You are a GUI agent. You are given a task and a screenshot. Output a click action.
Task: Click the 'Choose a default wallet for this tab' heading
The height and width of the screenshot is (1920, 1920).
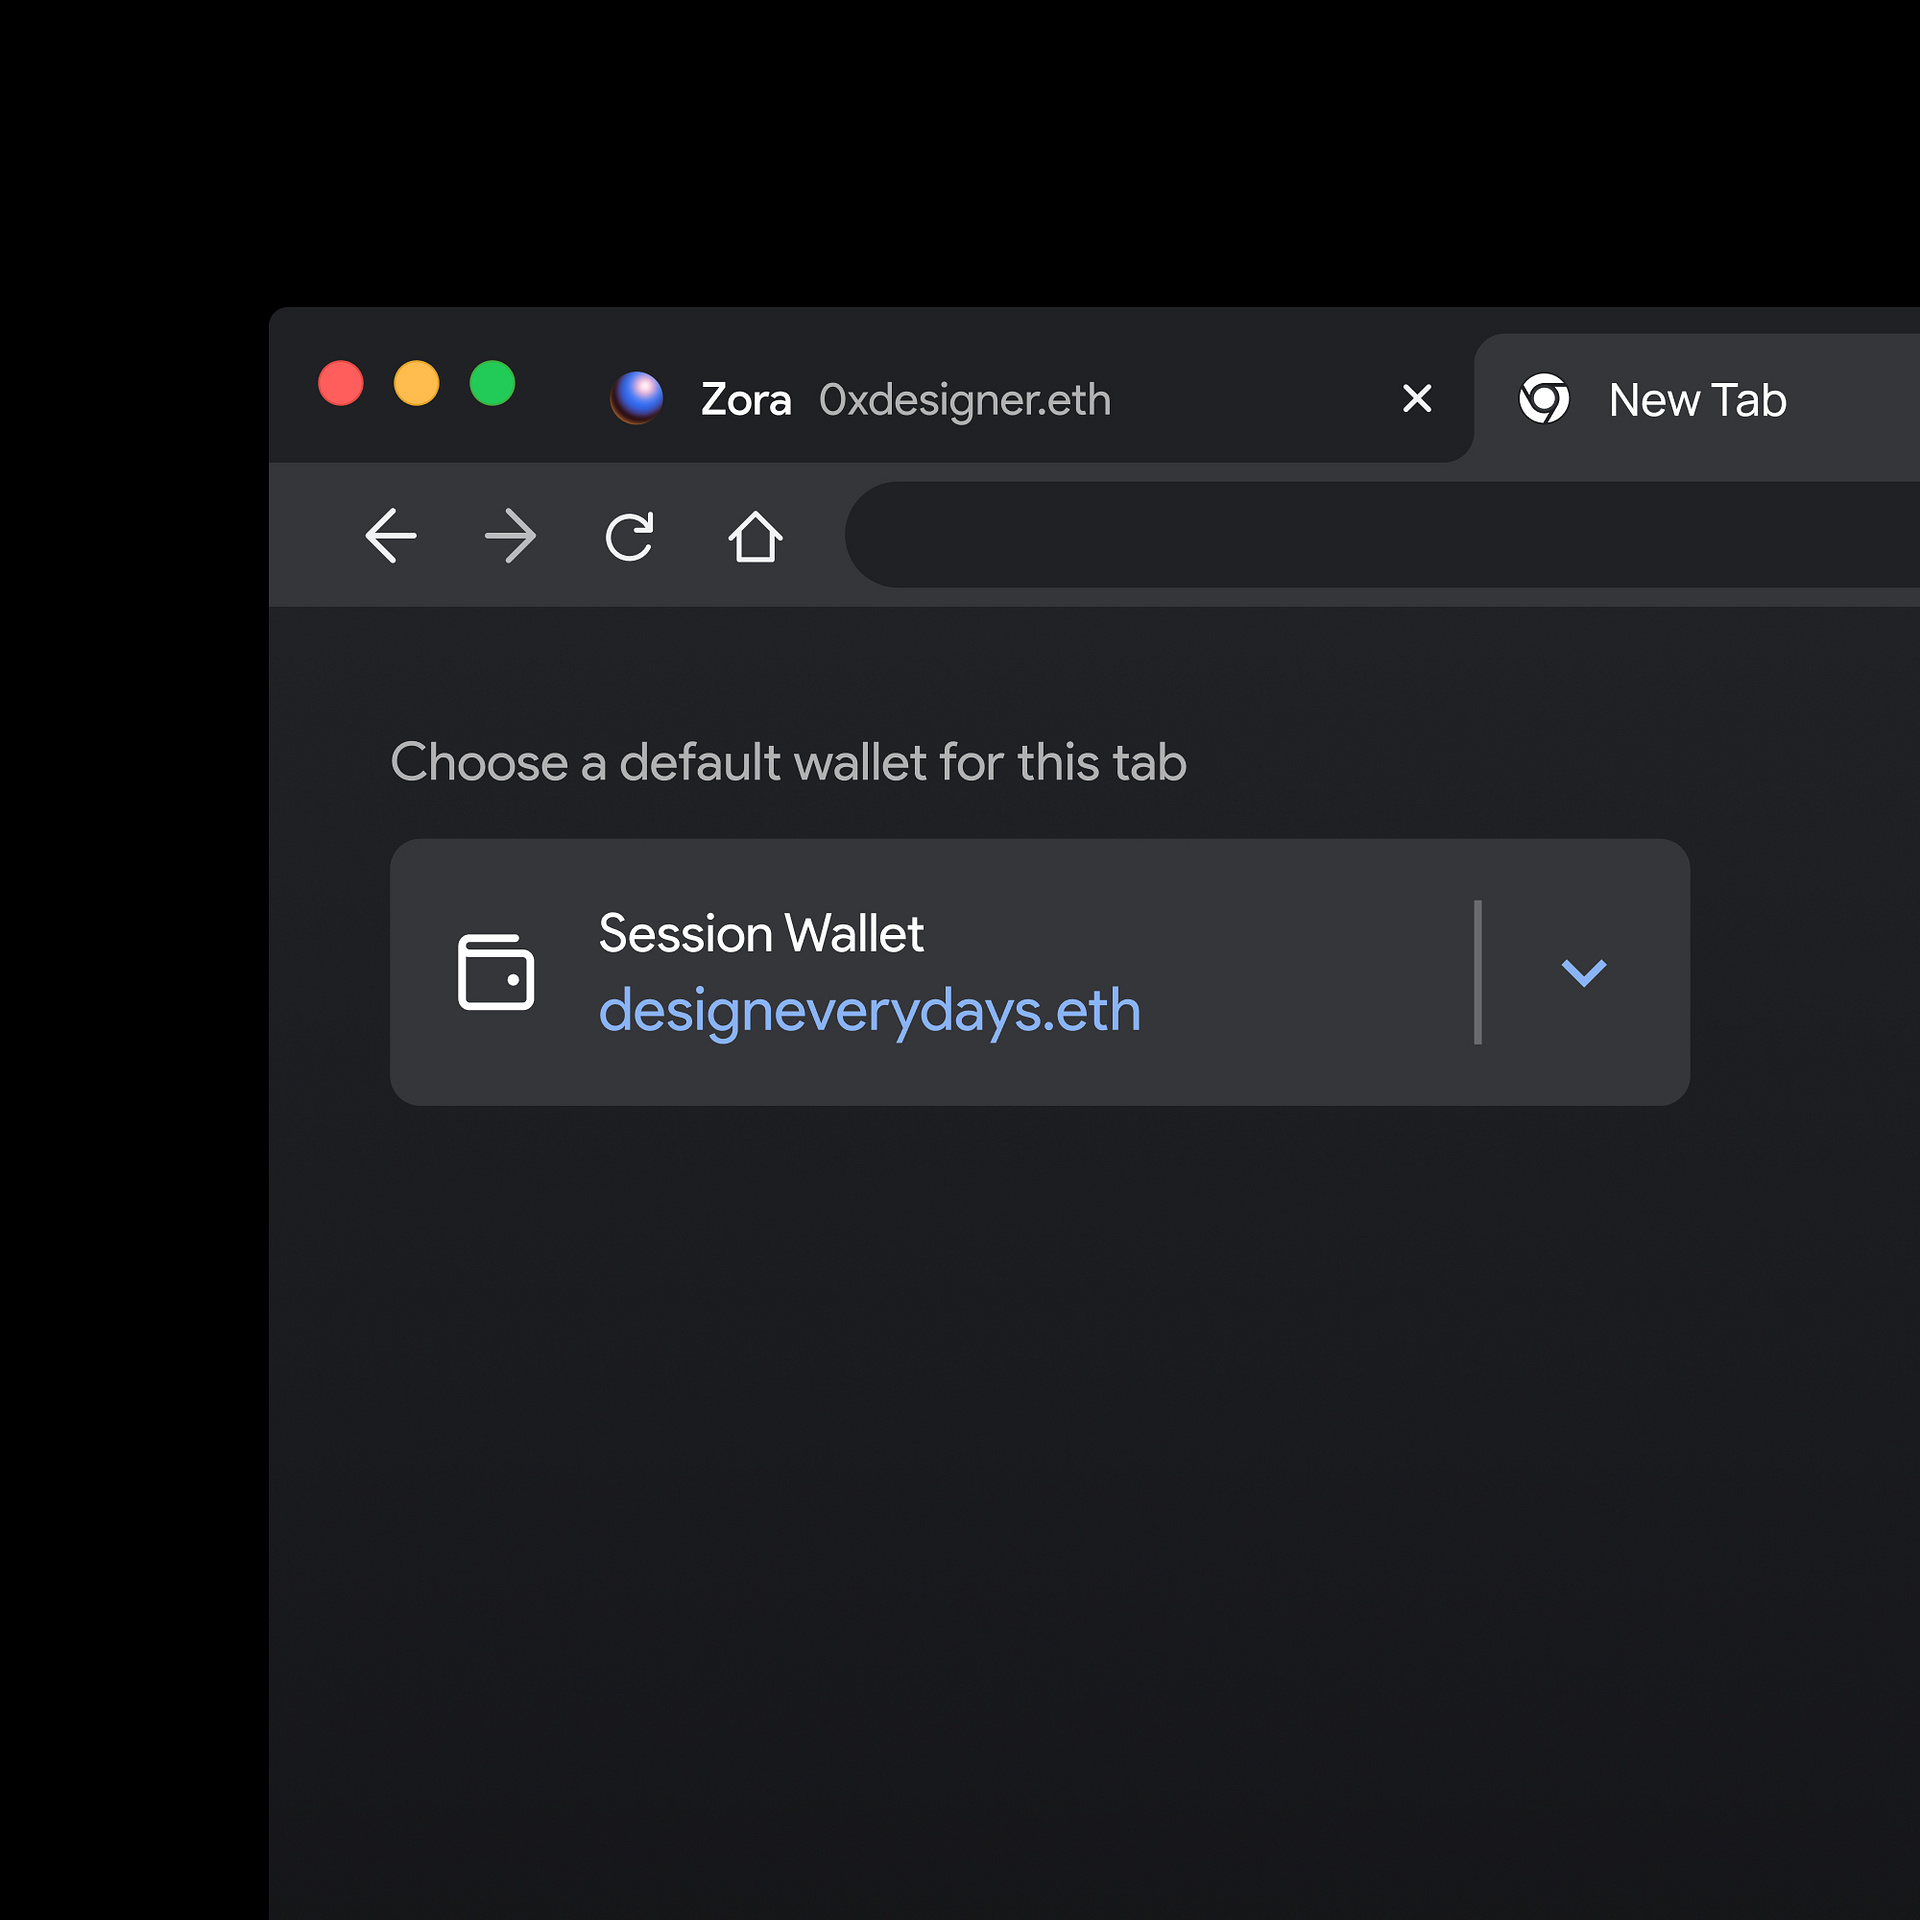coord(788,763)
